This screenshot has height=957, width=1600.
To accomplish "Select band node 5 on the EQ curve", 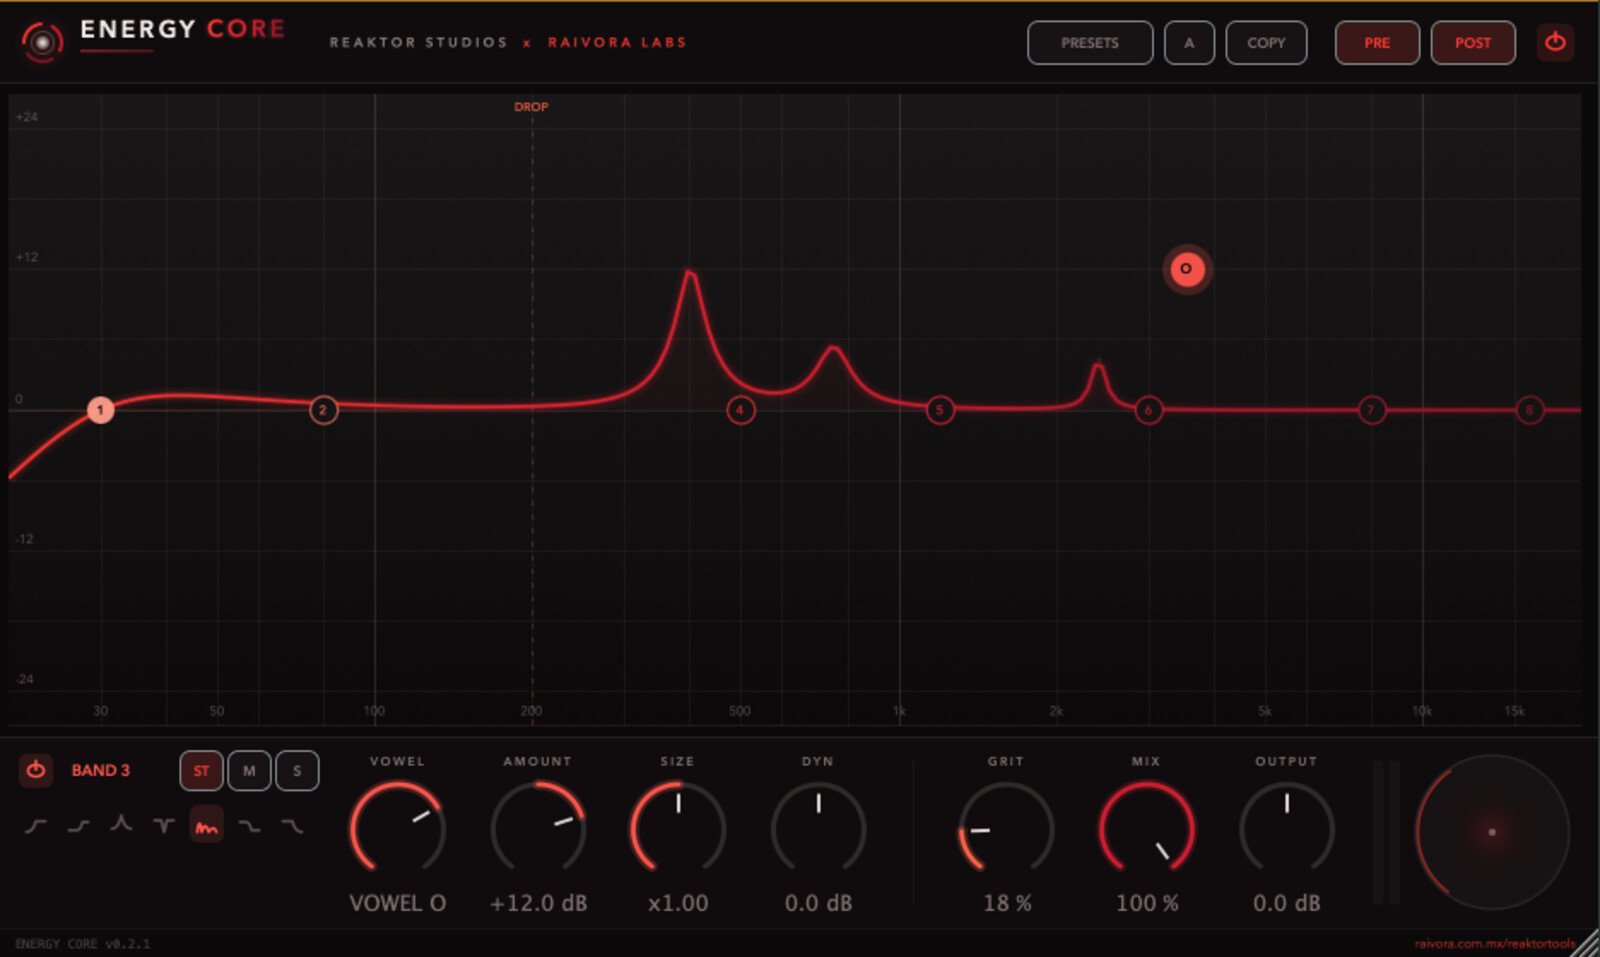I will coord(939,409).
